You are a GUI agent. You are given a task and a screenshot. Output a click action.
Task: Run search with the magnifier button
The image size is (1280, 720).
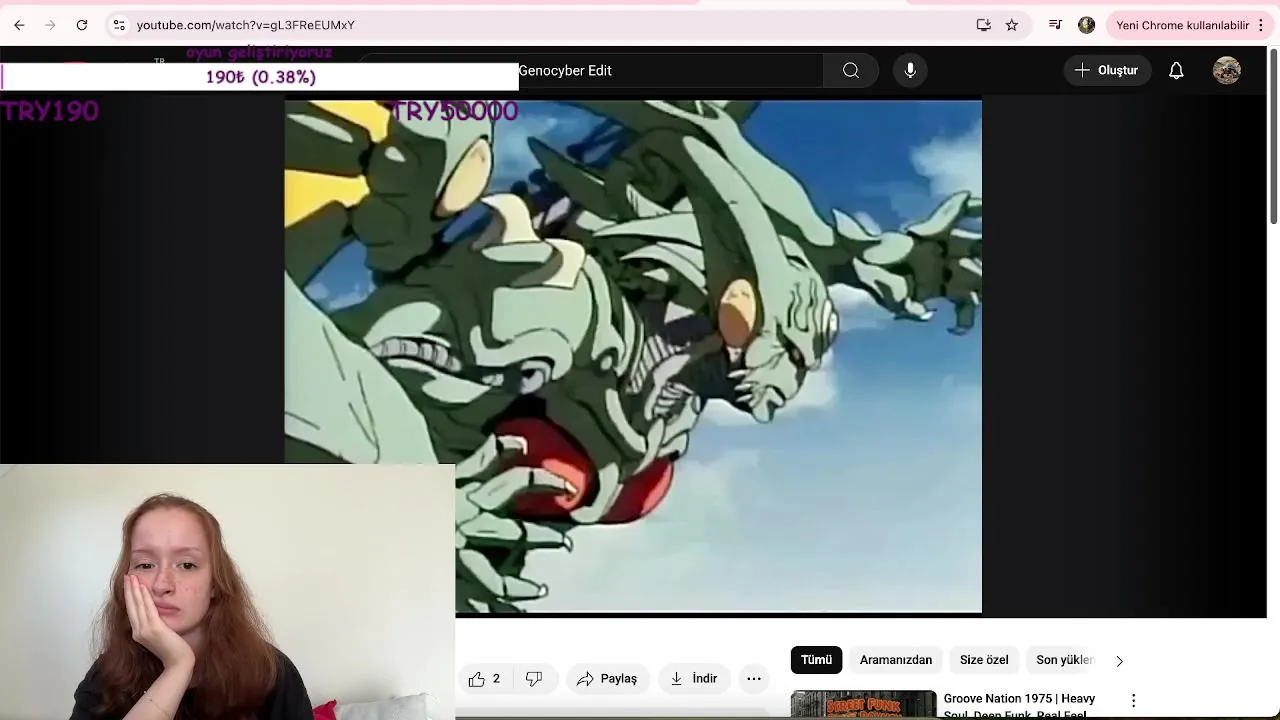[851, 70]
